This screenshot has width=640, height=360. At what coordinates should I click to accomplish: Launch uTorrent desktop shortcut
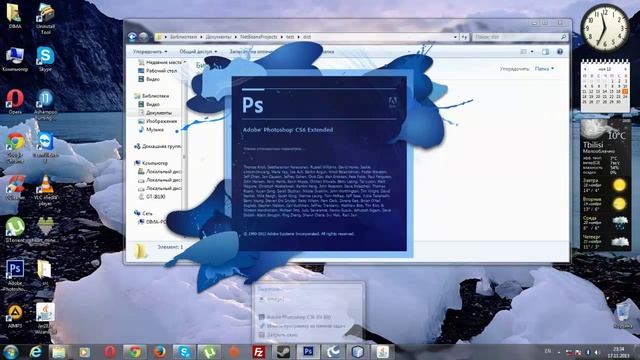click(x=15, y=230)
